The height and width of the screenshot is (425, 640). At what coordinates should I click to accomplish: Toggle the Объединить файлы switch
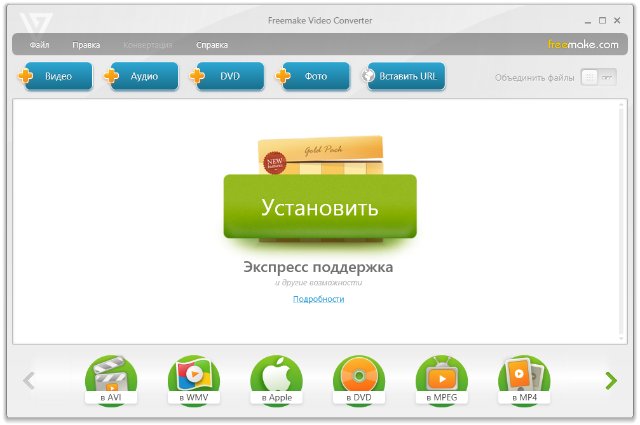point(598,77)
